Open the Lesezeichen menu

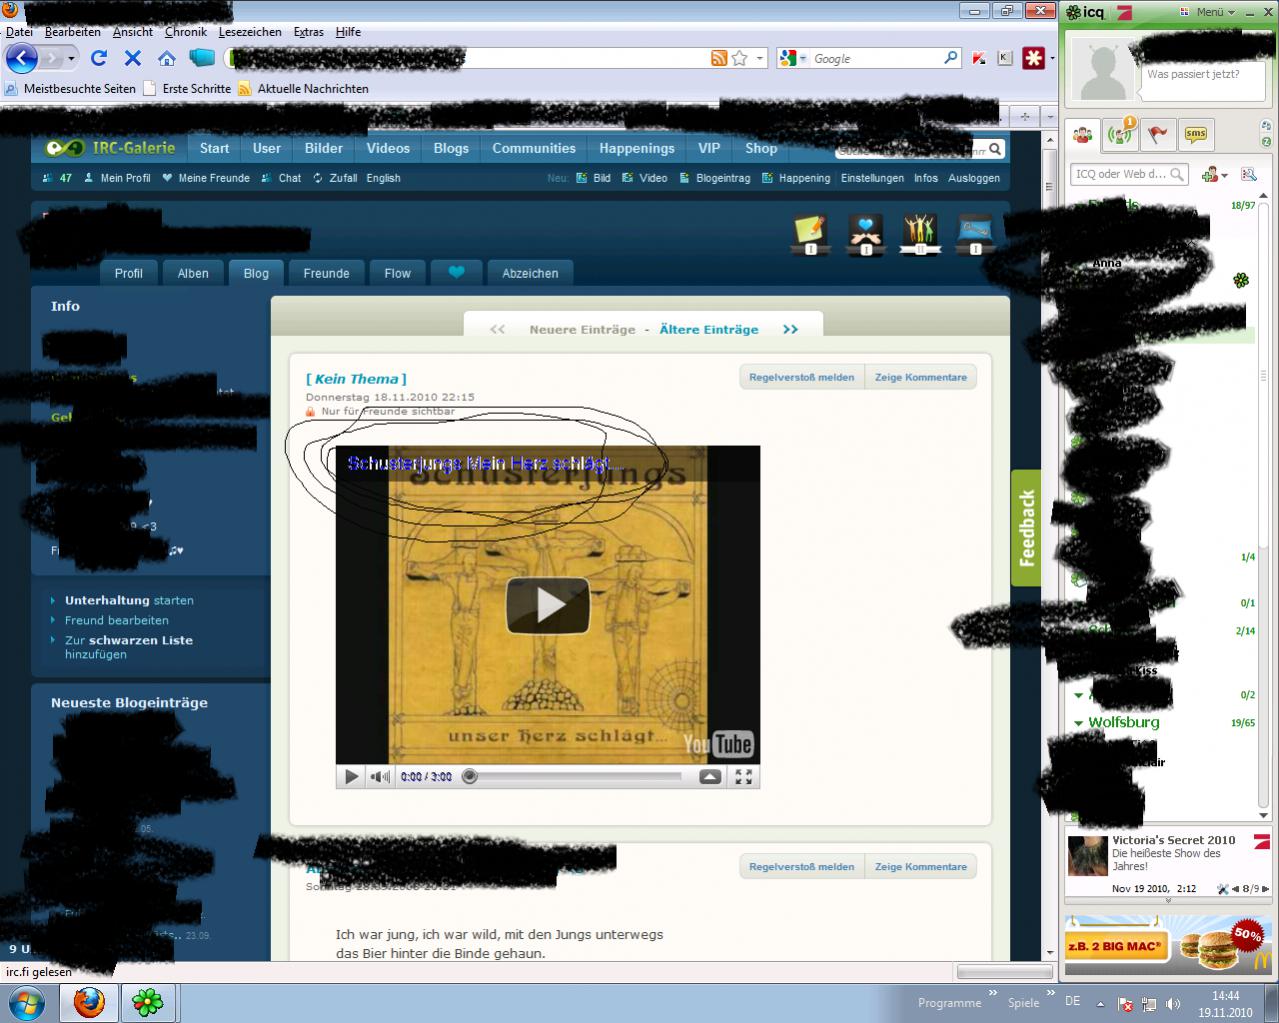point(250,32)
